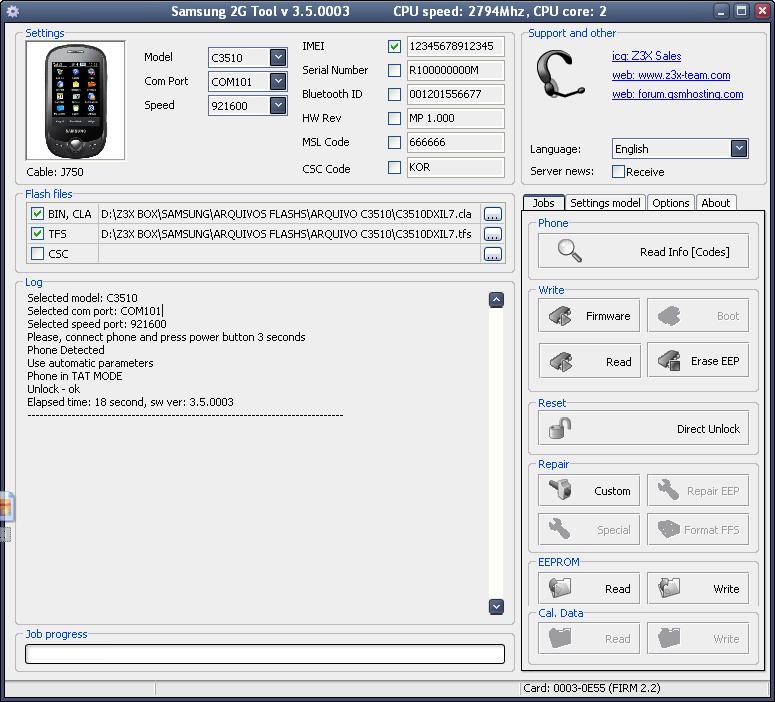Click the Bluetooth ID field
775x702 pixels.
455,94
